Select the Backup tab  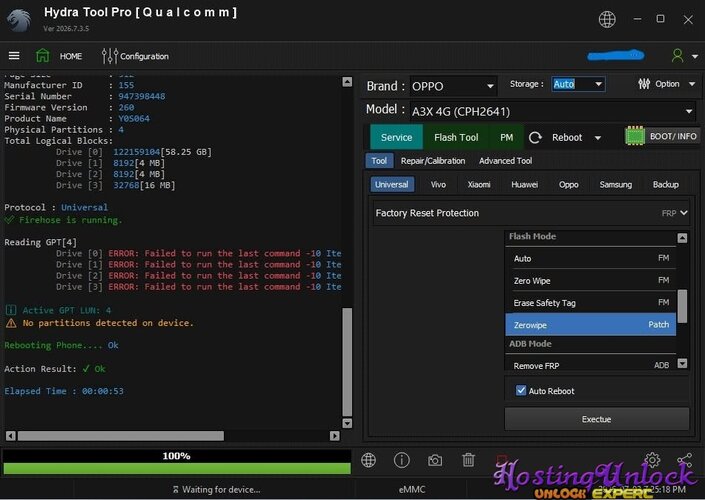(665, 184)
